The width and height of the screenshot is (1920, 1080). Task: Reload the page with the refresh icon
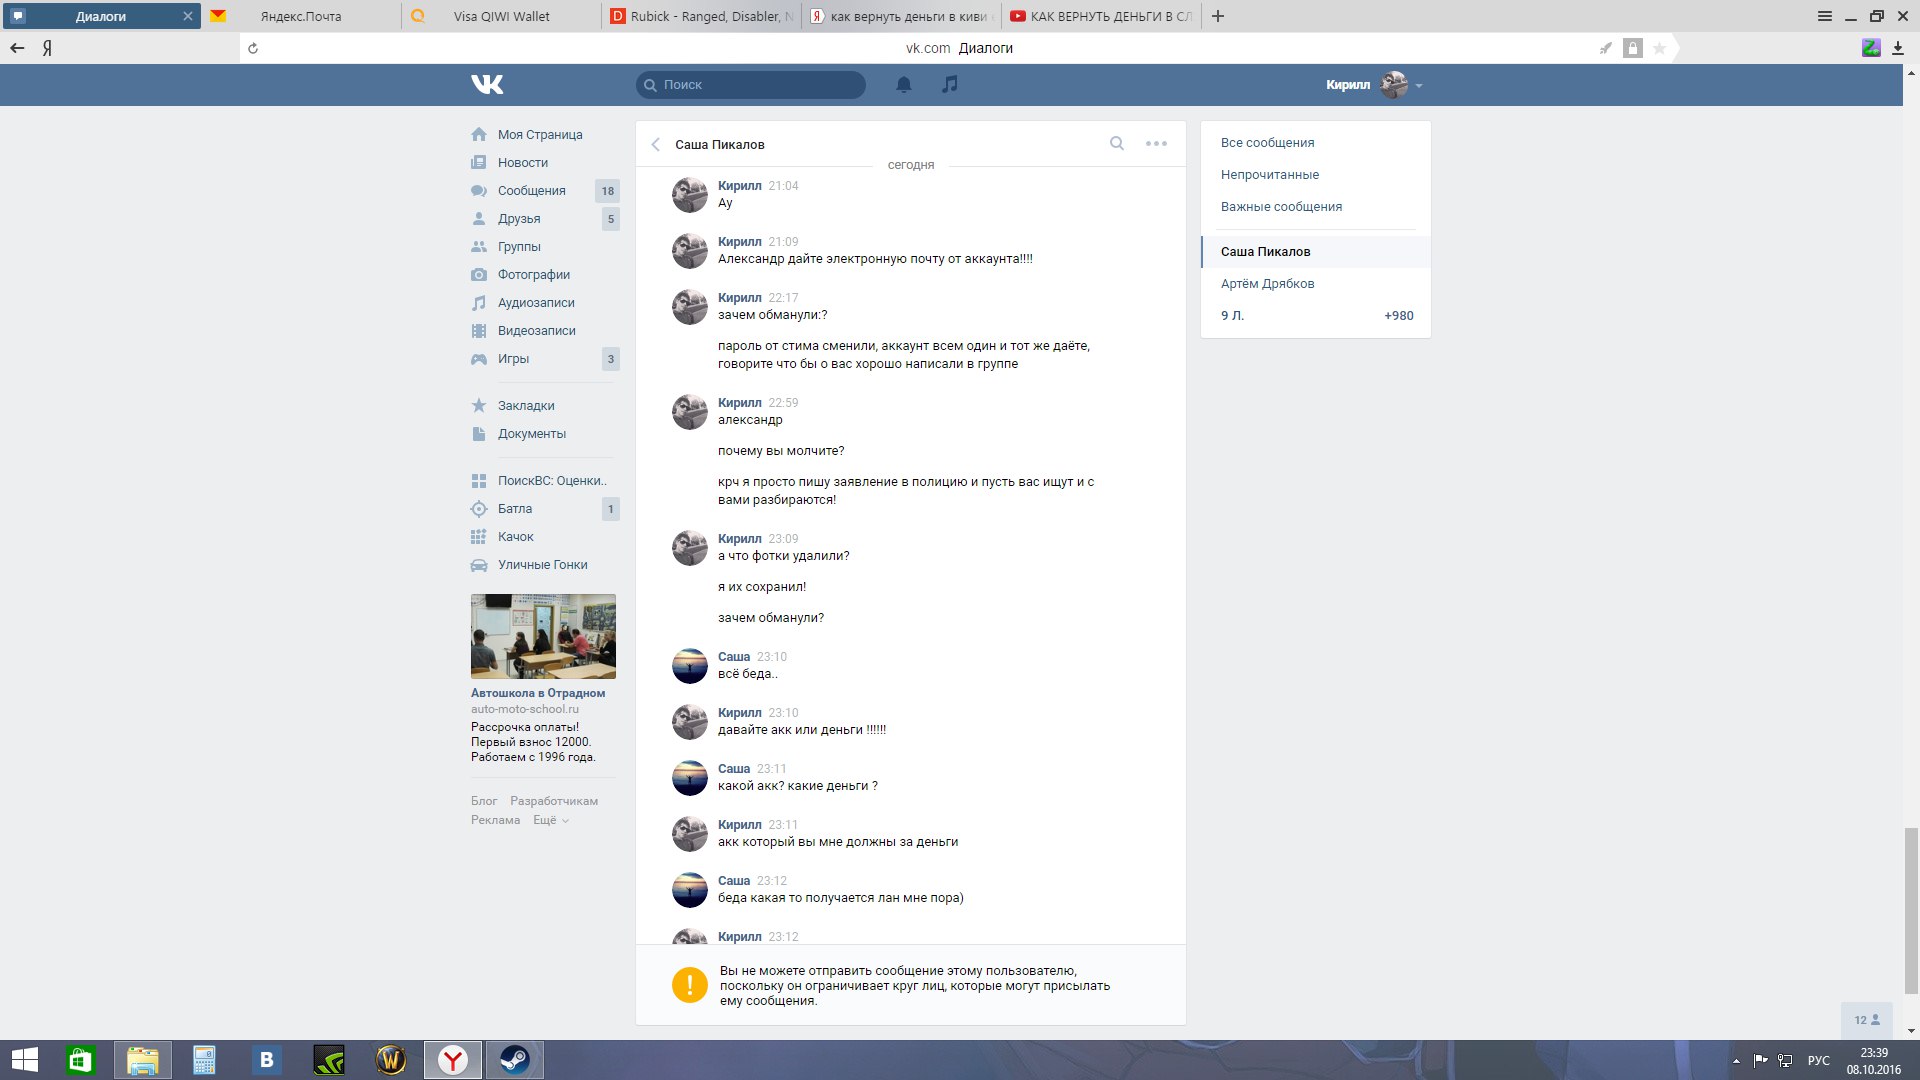pos(253,48)
